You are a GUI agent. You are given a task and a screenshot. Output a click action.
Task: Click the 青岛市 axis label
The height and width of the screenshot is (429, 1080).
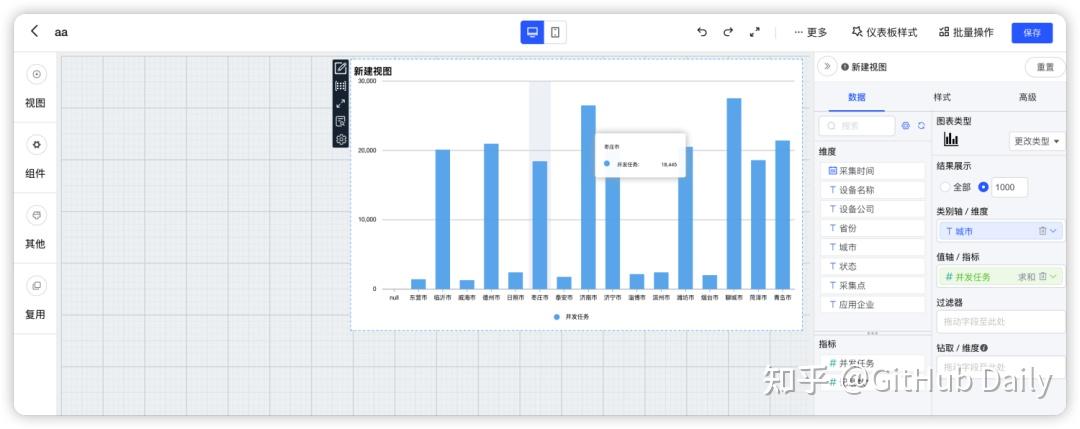pos(782,297)
